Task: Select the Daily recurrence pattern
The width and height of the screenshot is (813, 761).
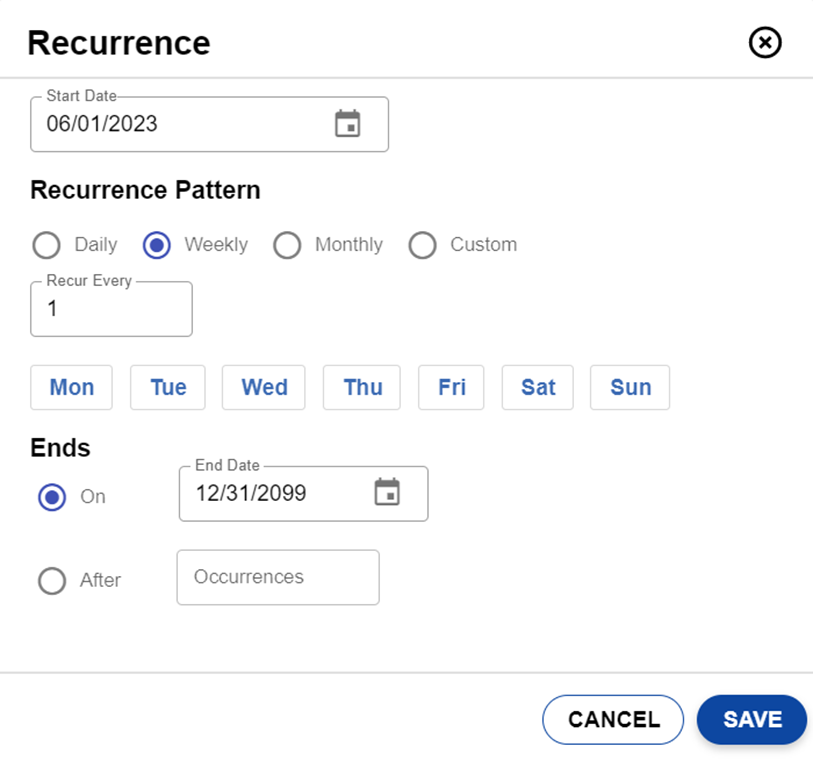Action: (47, 245)
